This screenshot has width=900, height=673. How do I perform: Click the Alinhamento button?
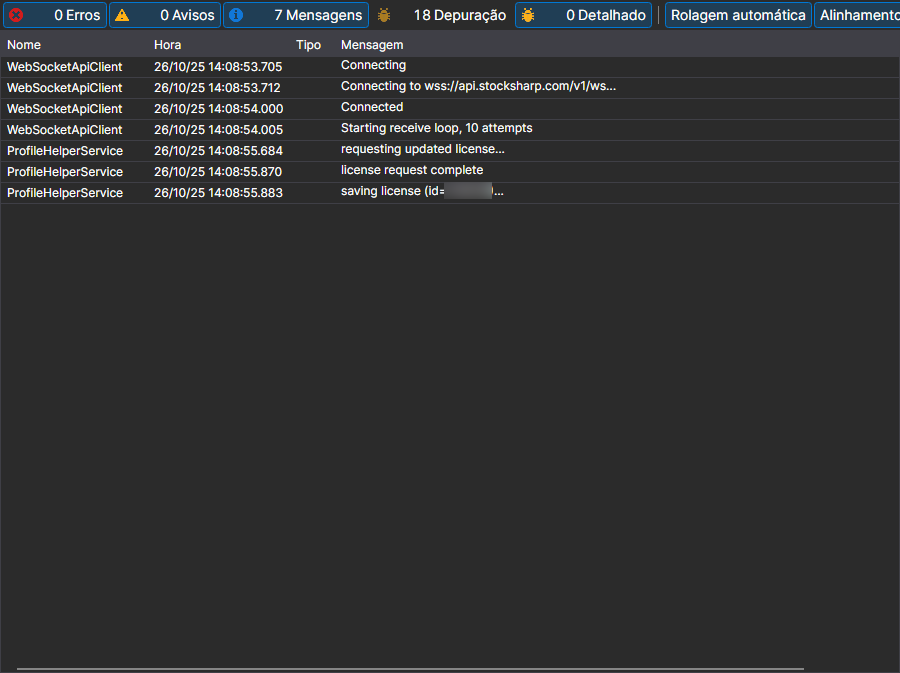coord(857,15)
